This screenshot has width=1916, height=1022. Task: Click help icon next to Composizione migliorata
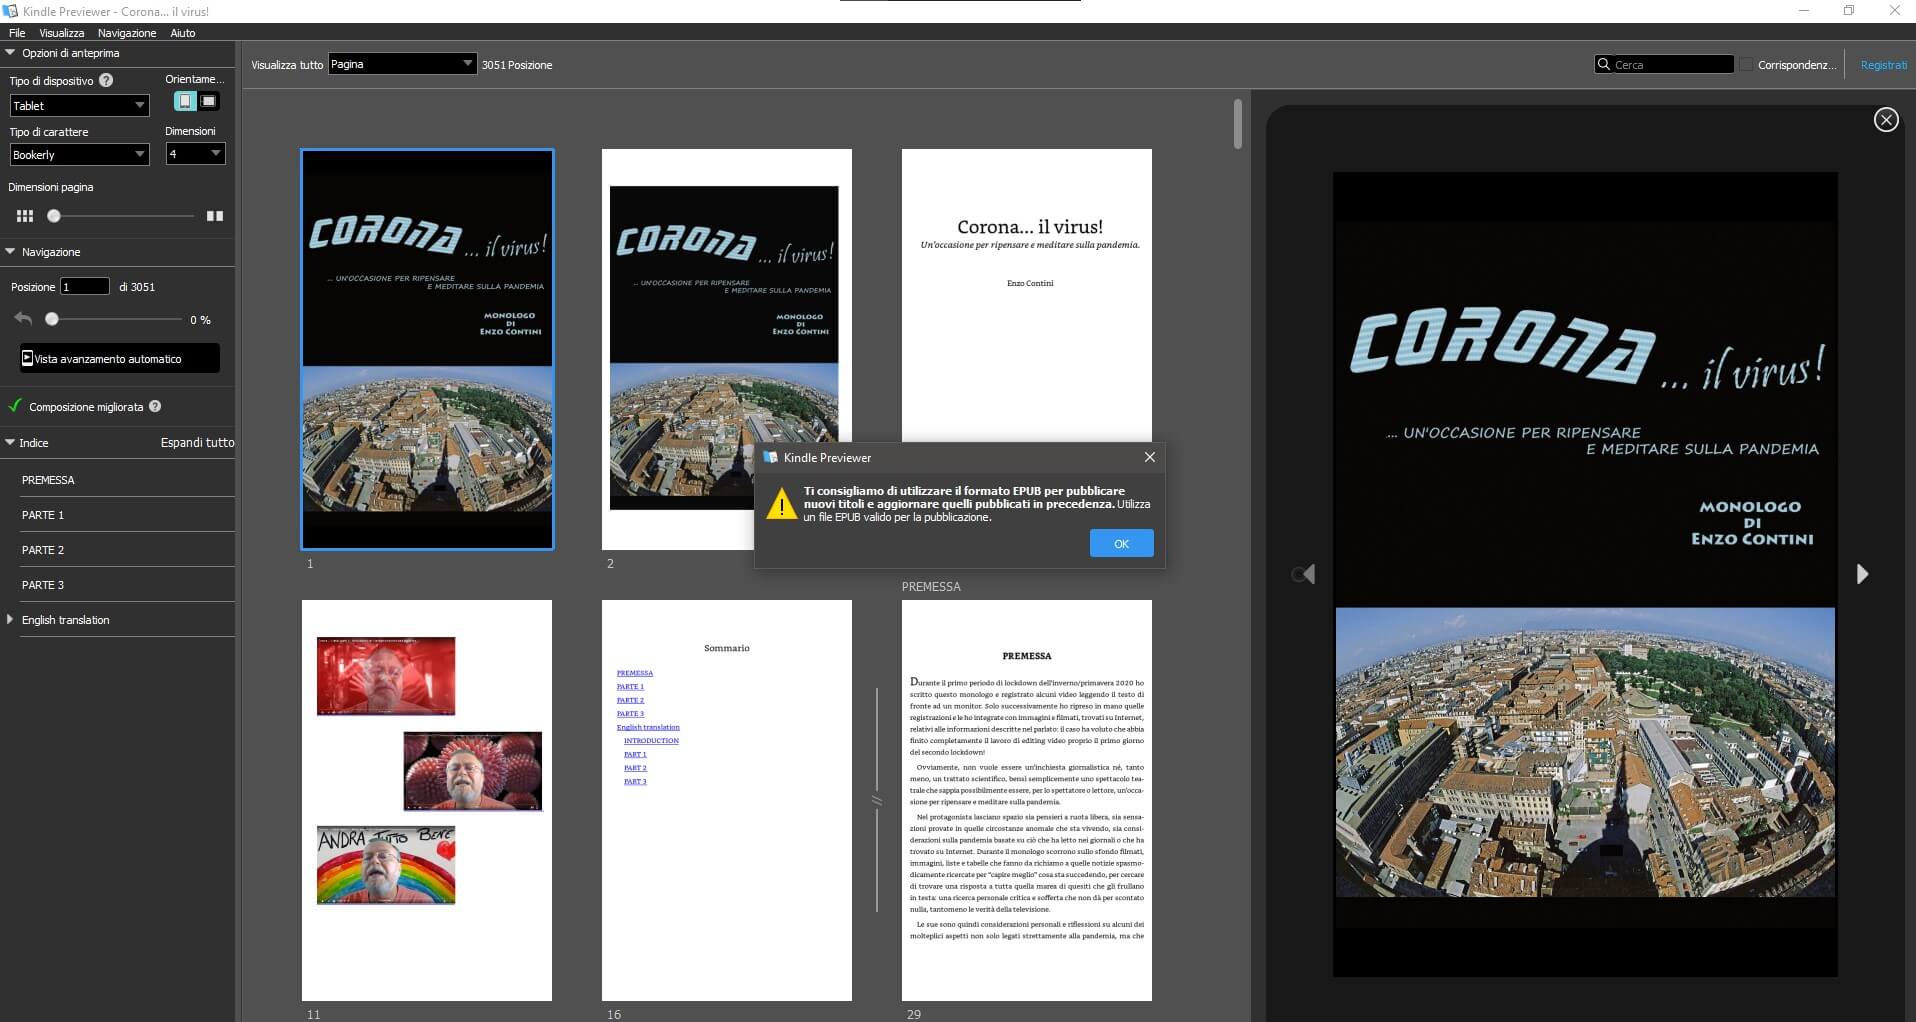(155, 407)
